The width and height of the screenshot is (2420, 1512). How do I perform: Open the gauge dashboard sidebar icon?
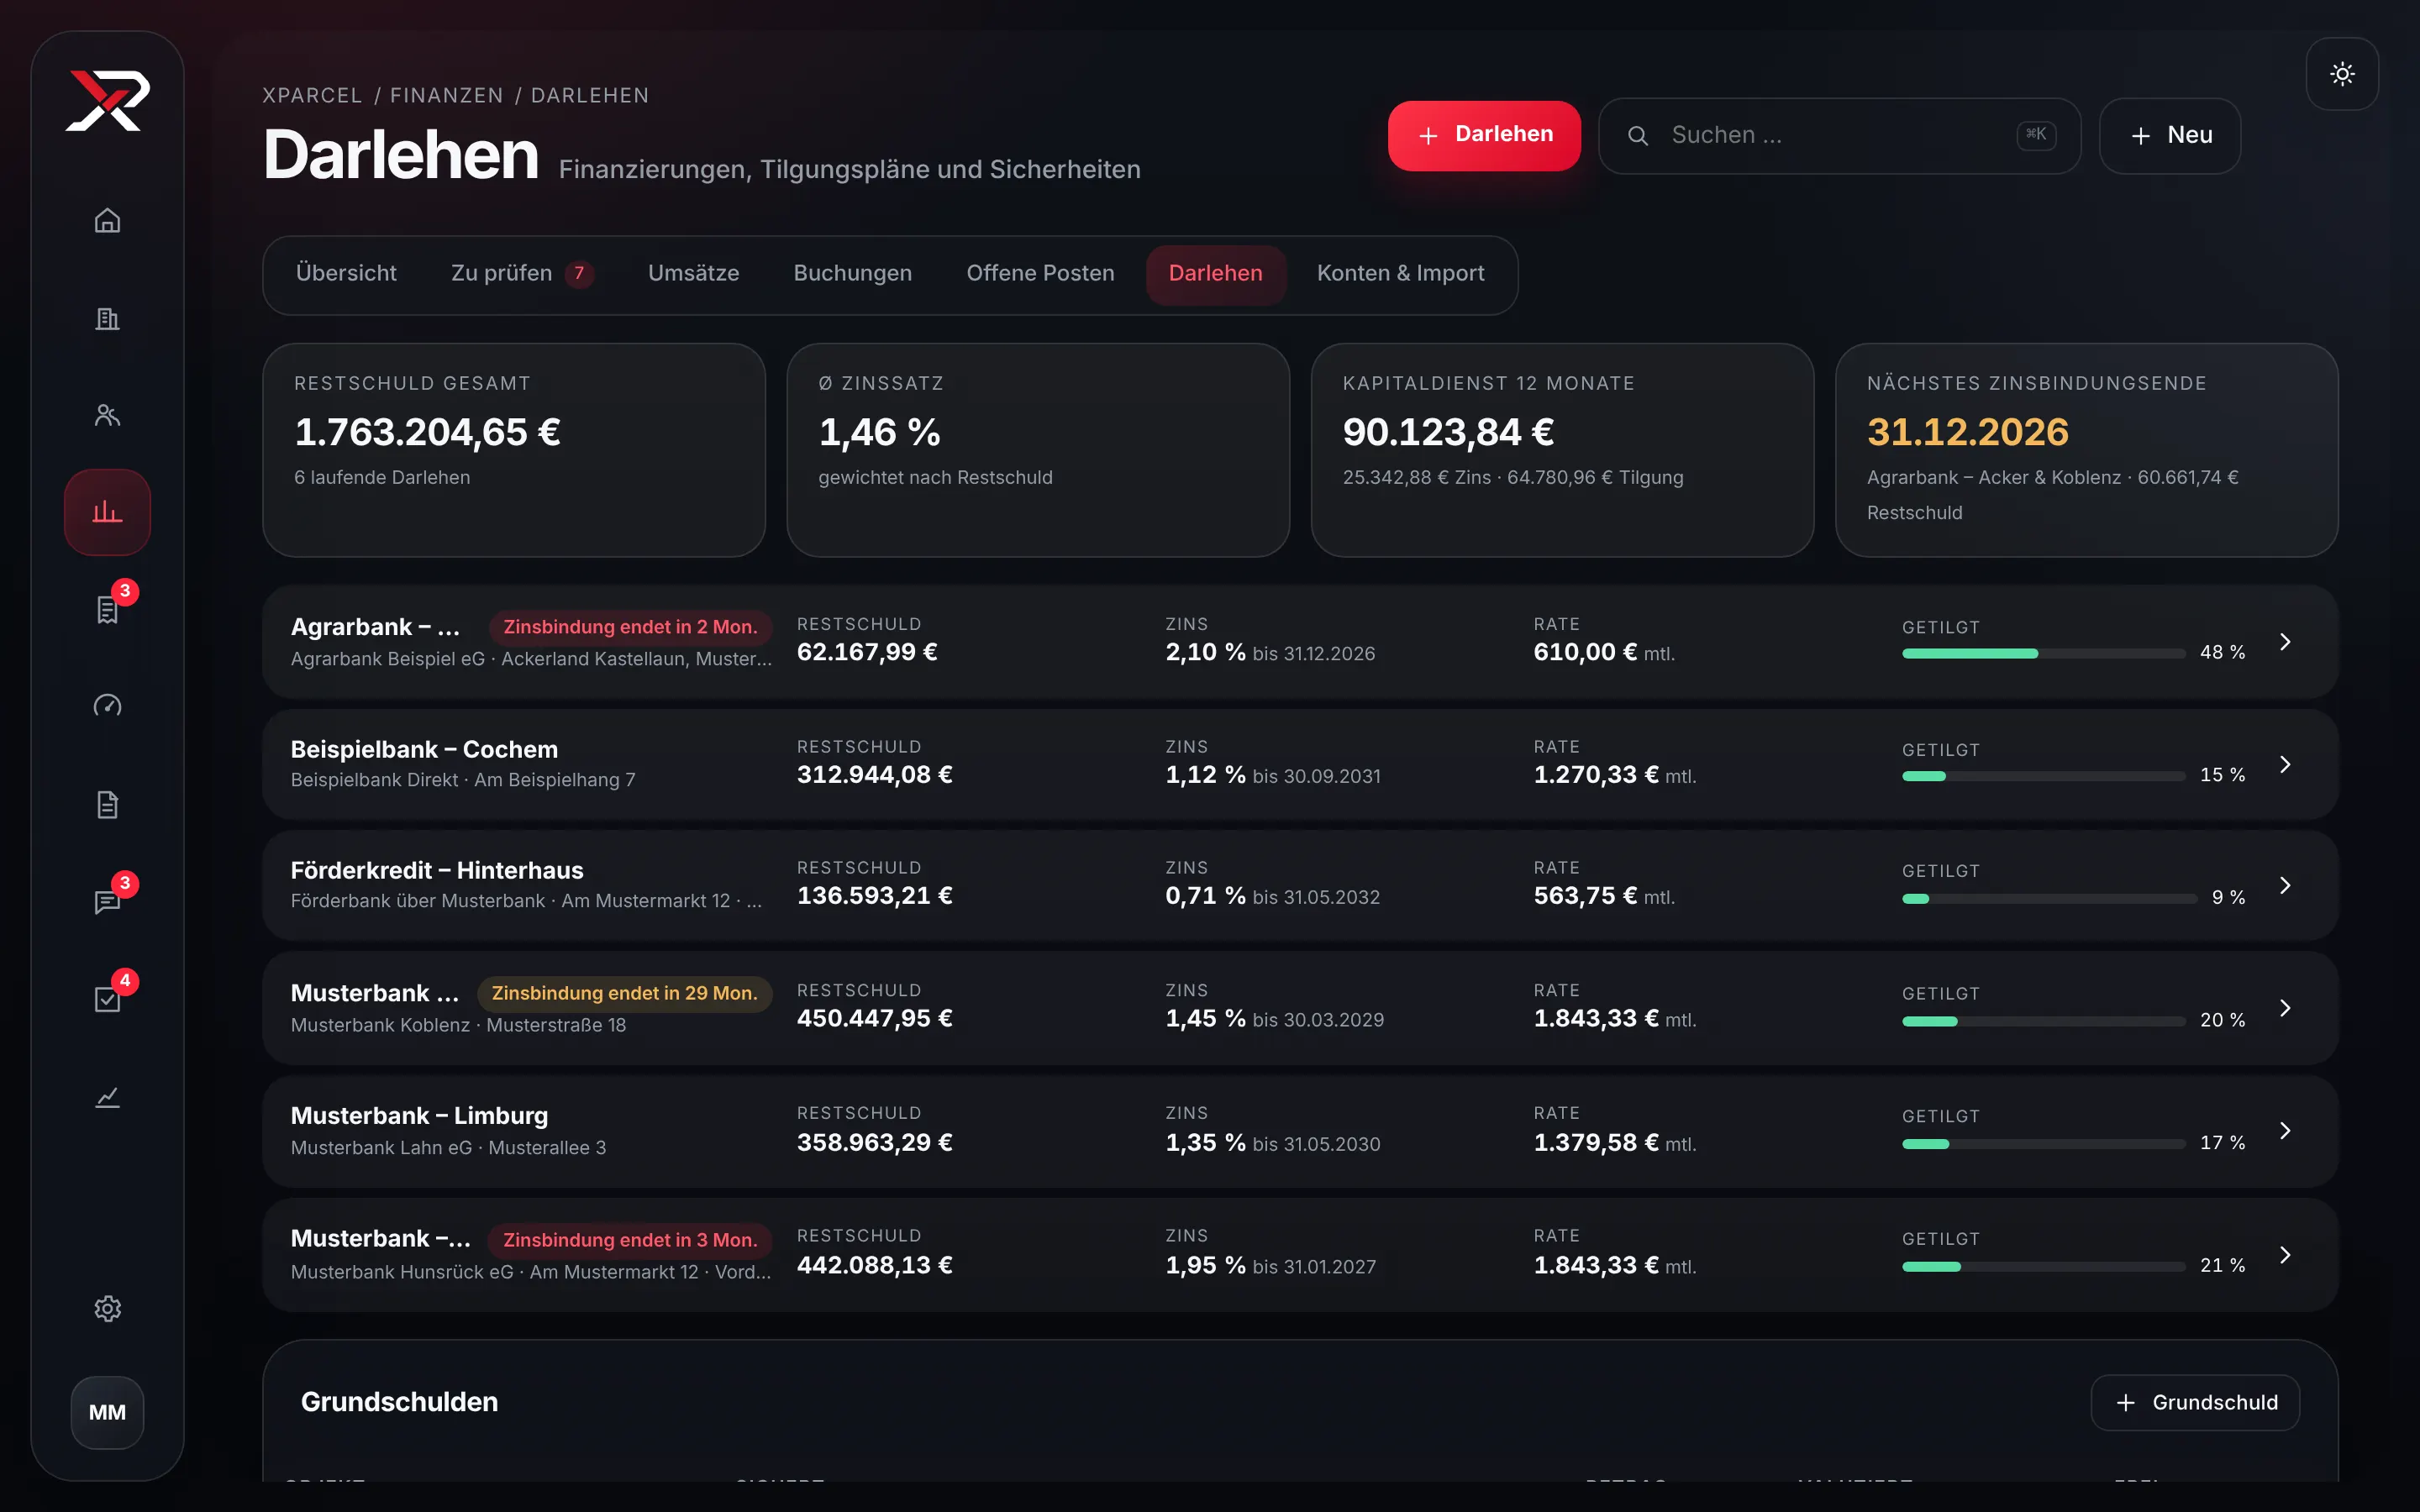tap(107, 706)
